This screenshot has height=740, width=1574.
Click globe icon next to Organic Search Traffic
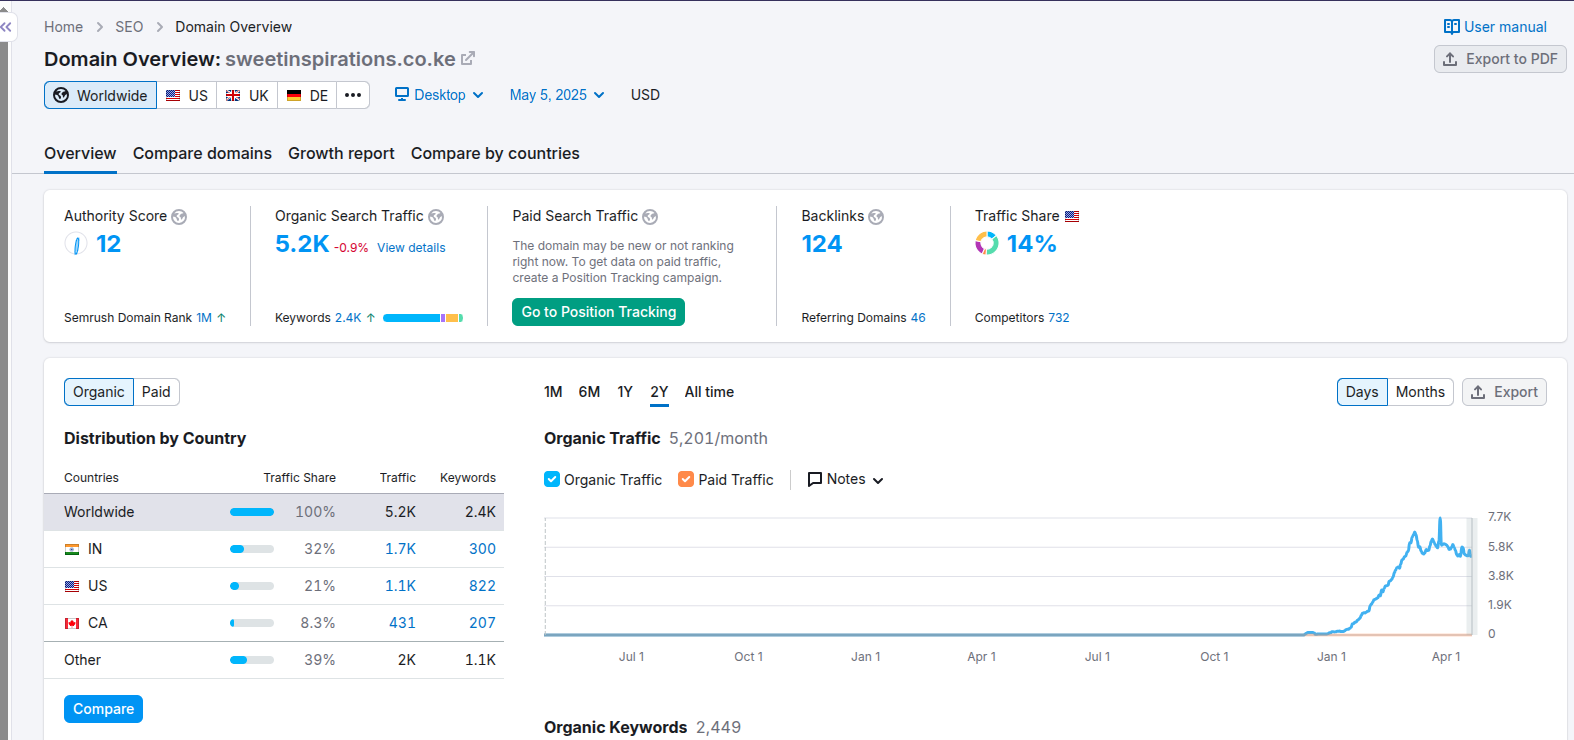coord(436,217)
